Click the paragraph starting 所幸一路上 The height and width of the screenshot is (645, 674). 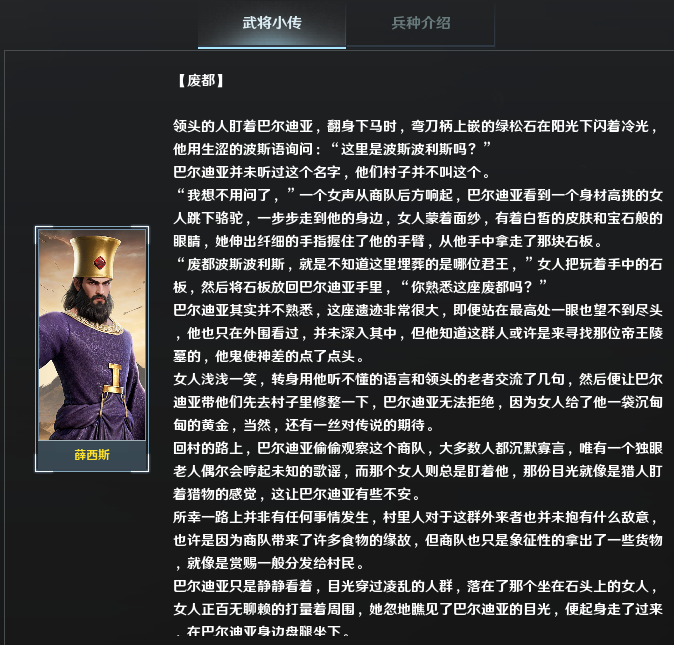point(417,540)
